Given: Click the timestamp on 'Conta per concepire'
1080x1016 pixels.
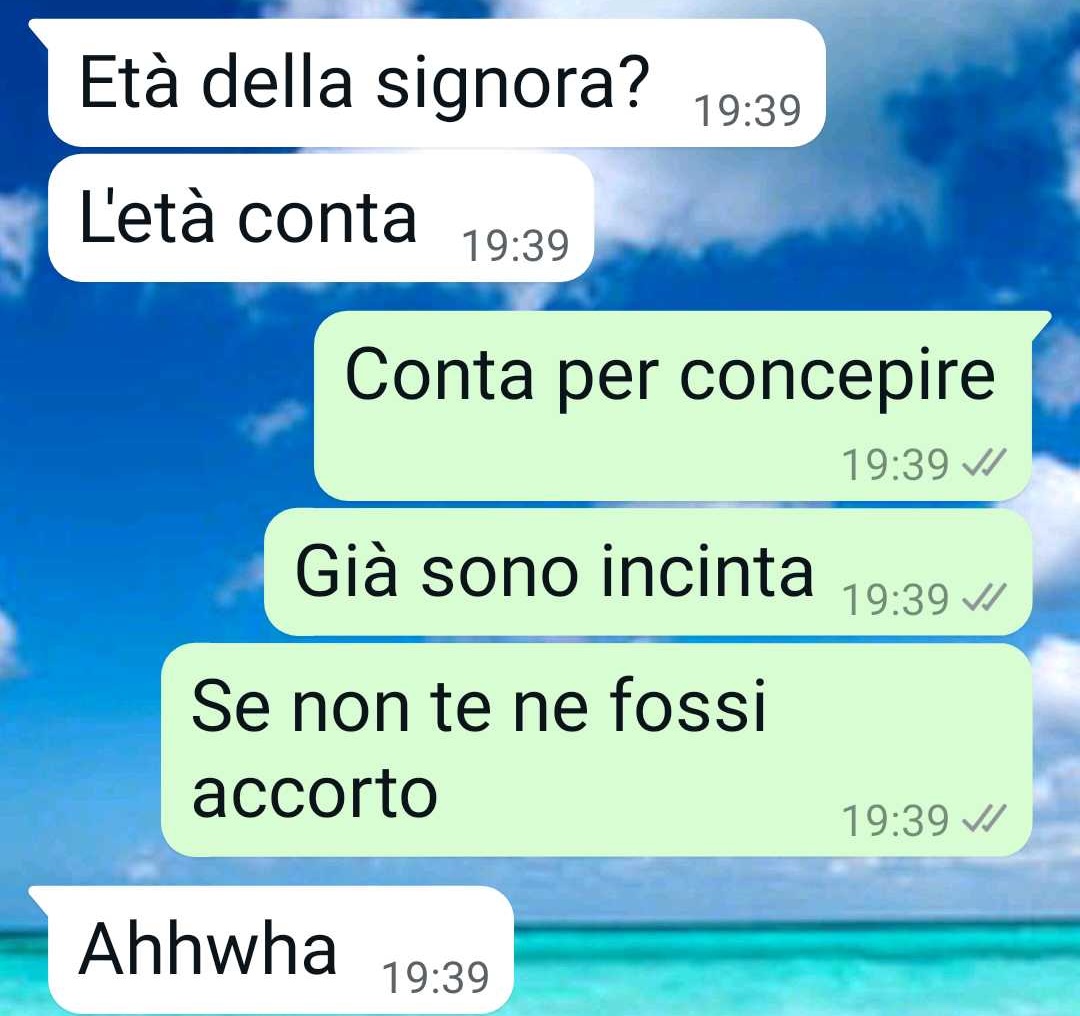Looking at the screenshot, I should [896, 465].
